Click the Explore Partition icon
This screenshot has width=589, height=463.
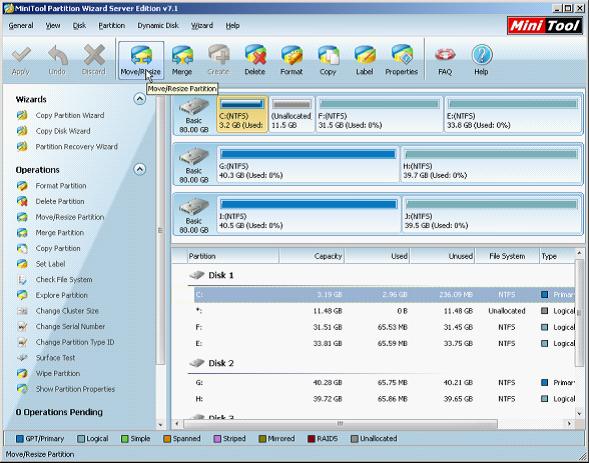(22, 296)
